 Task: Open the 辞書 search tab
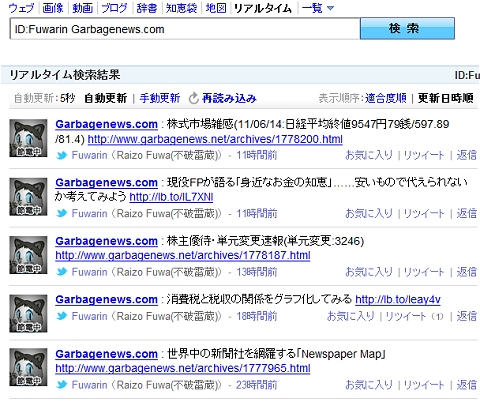(x=147, y=8)
